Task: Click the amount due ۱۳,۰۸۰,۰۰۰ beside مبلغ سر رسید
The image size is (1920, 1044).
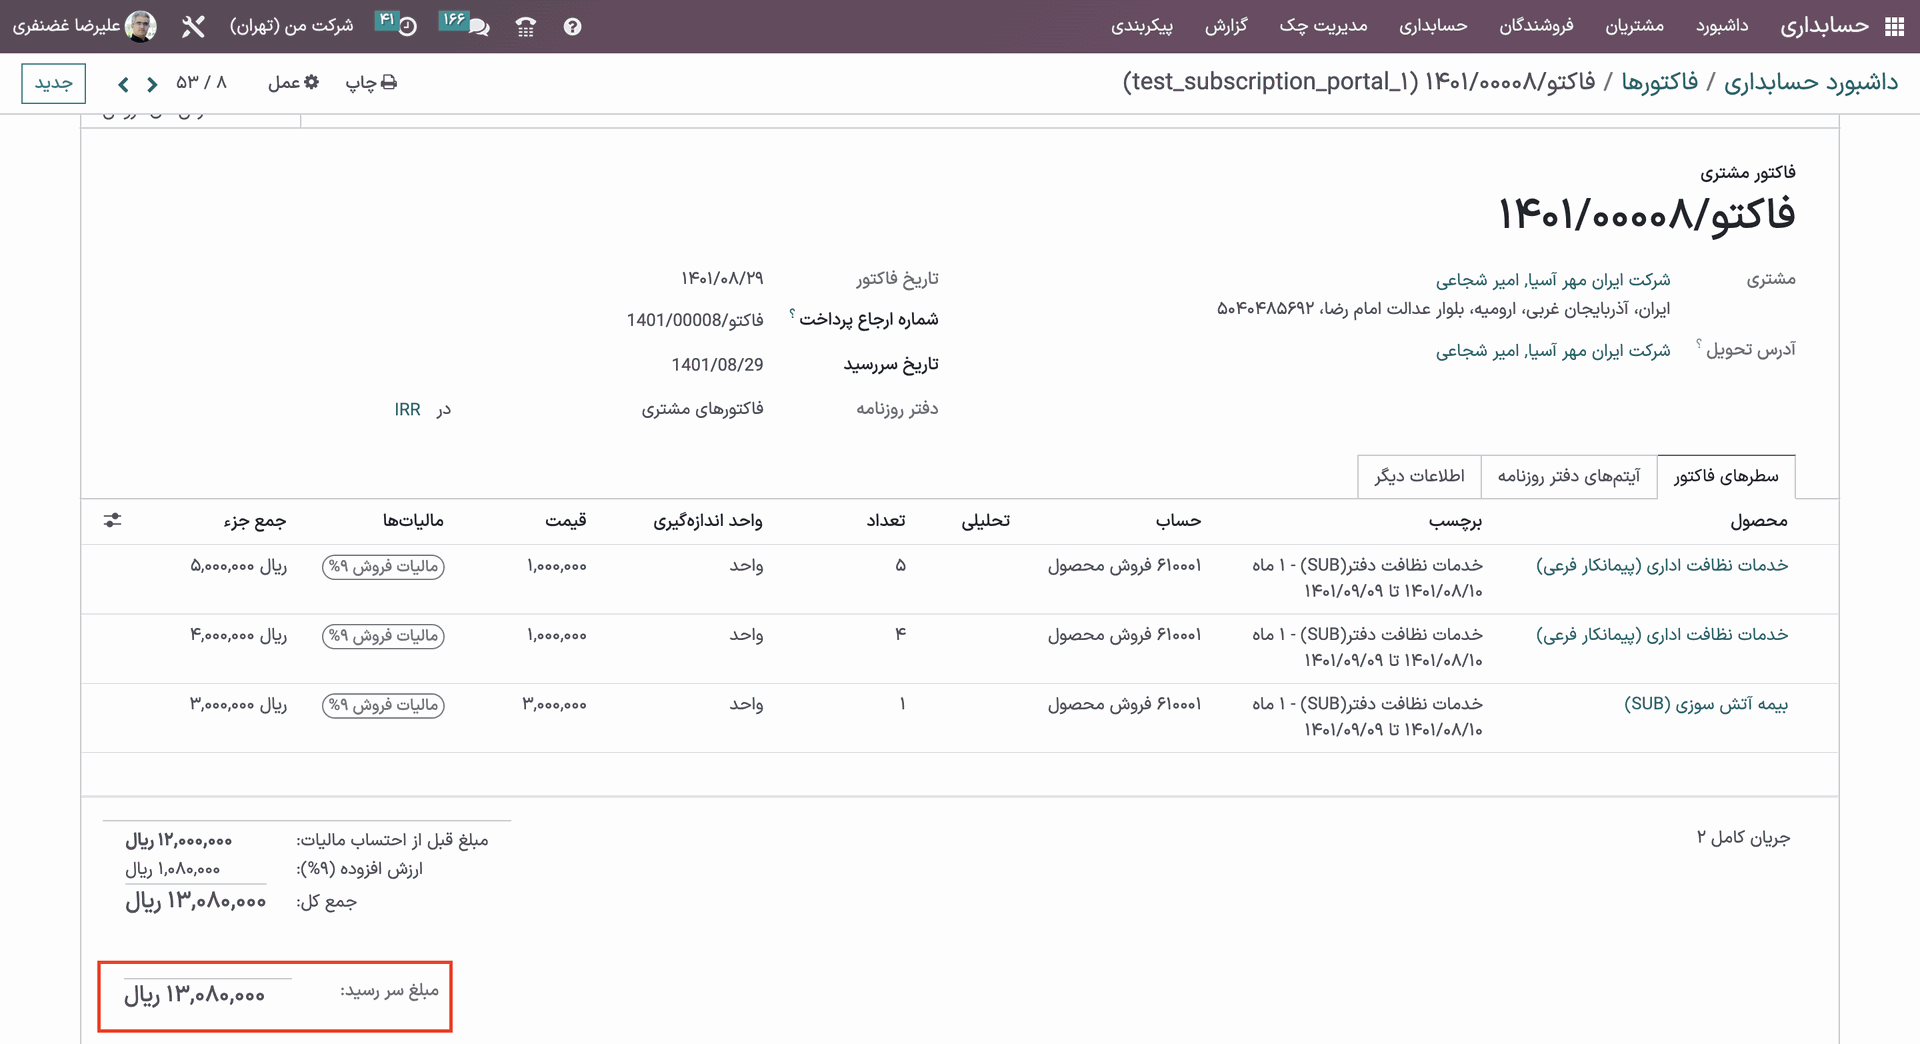Action: [x=194, y=995]
